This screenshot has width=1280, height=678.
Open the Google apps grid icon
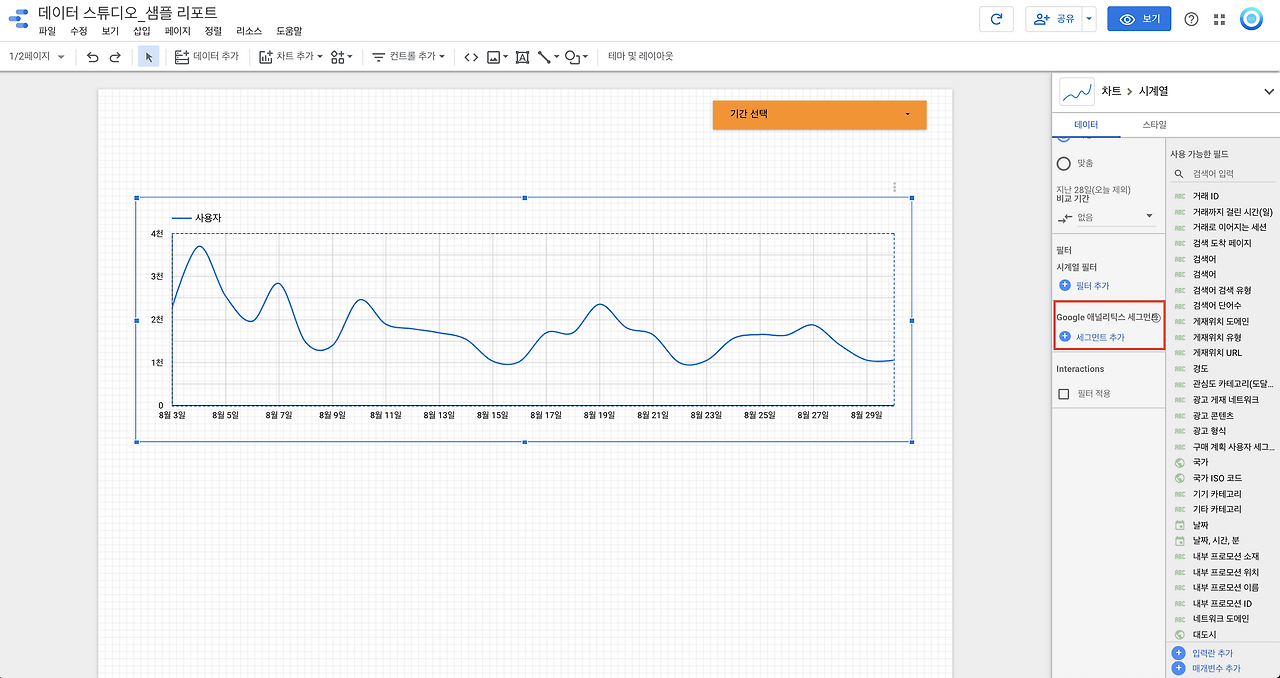1220,19
